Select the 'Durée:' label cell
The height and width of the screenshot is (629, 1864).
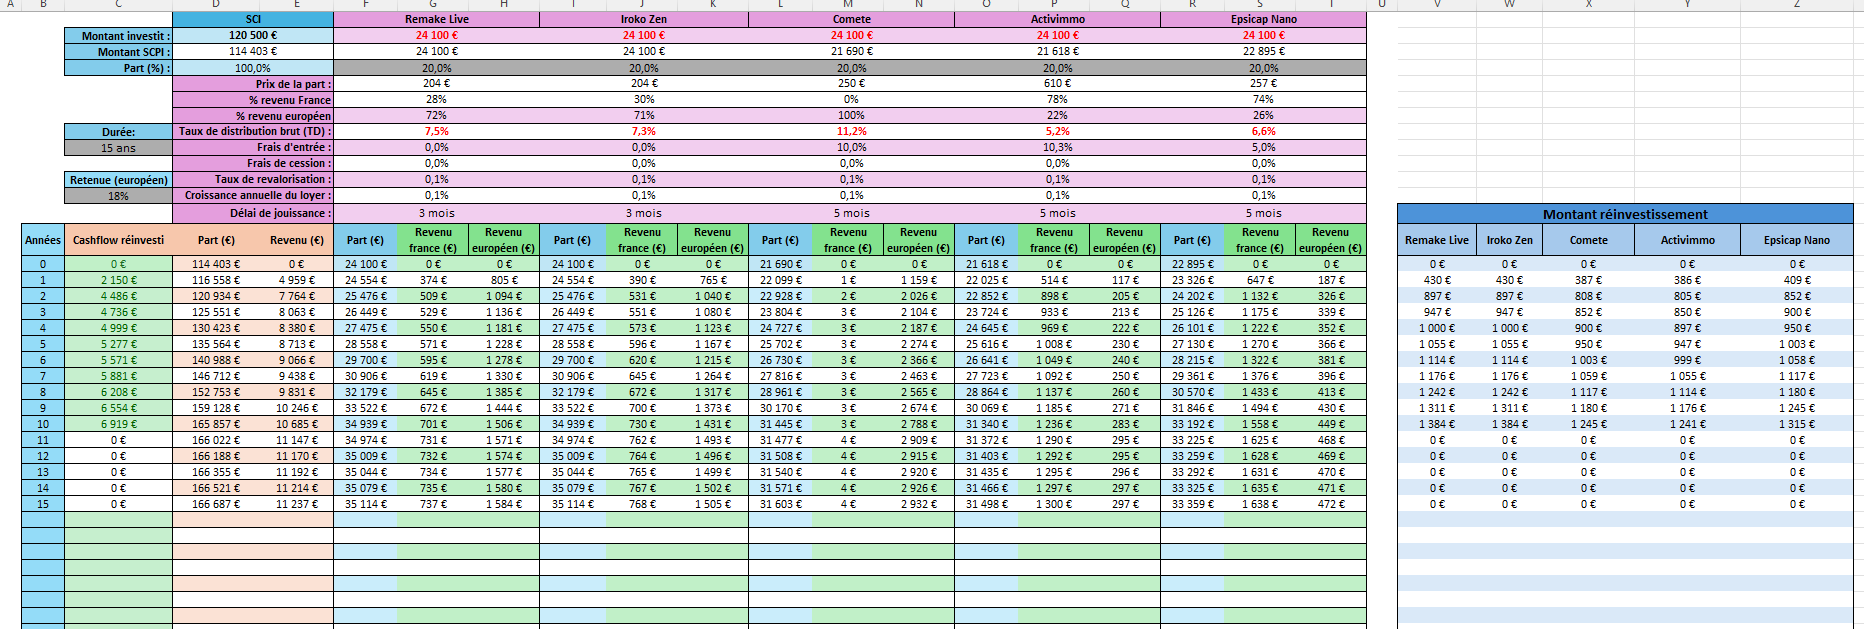(118, 132)
